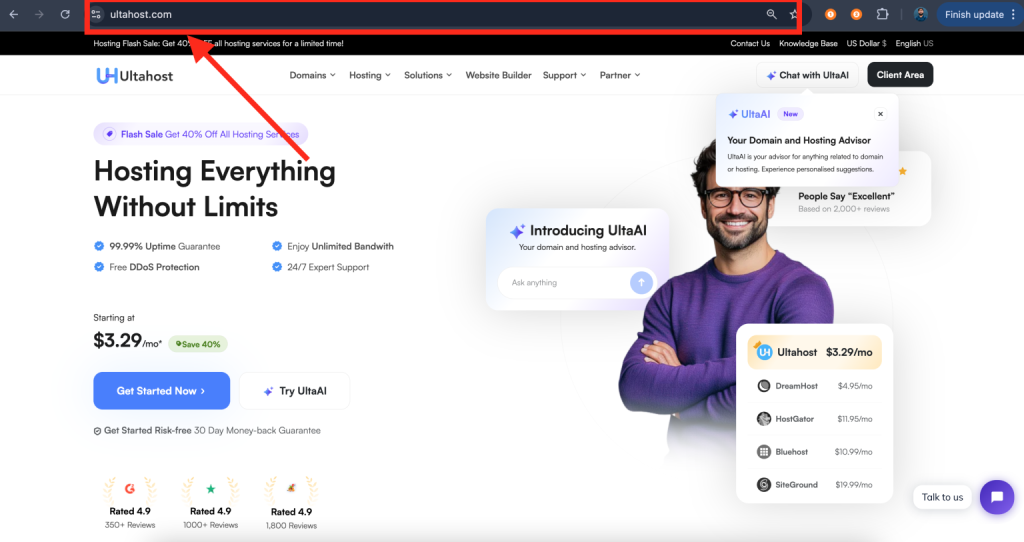Click the browser back arrow

tap(14, 15)
